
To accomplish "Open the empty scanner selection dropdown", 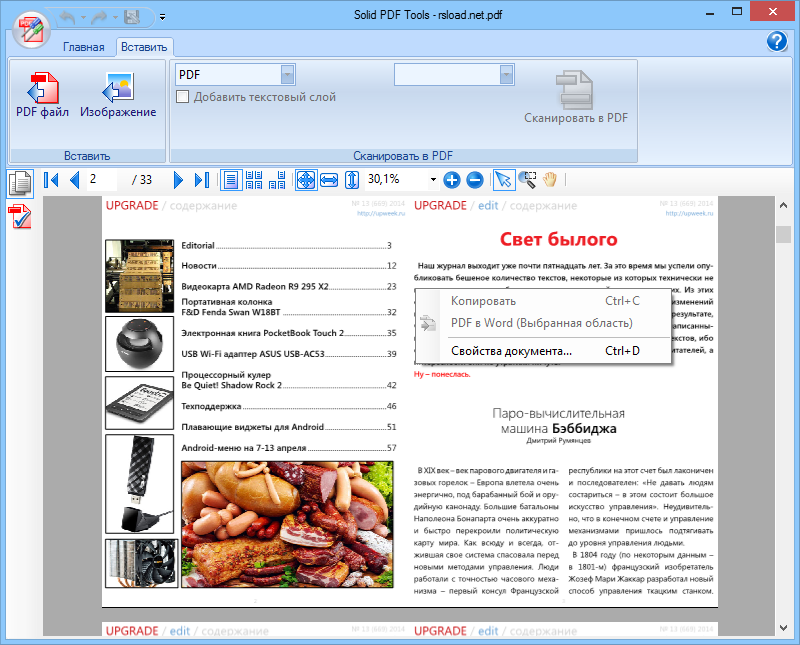I will tap(505, 74).
